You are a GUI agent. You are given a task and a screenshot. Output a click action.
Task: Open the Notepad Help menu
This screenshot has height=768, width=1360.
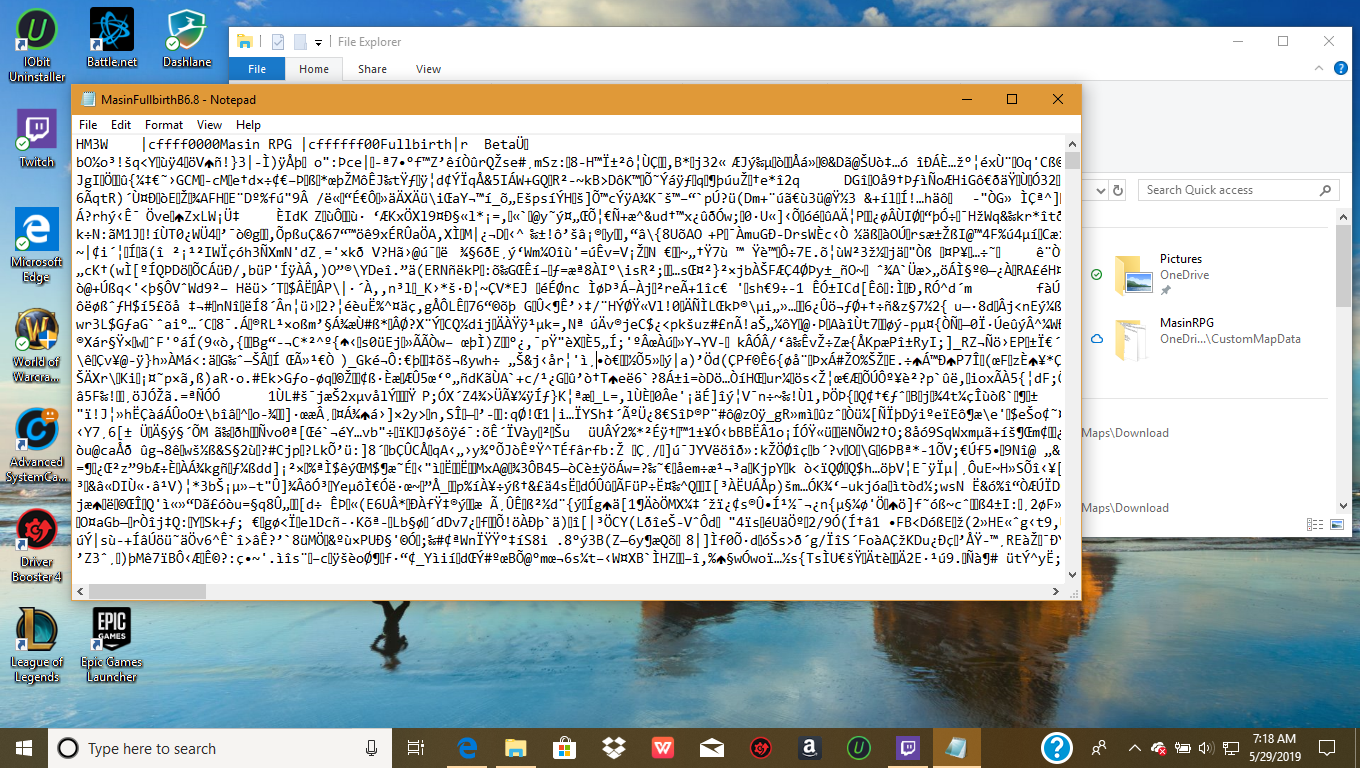point(248,125)
